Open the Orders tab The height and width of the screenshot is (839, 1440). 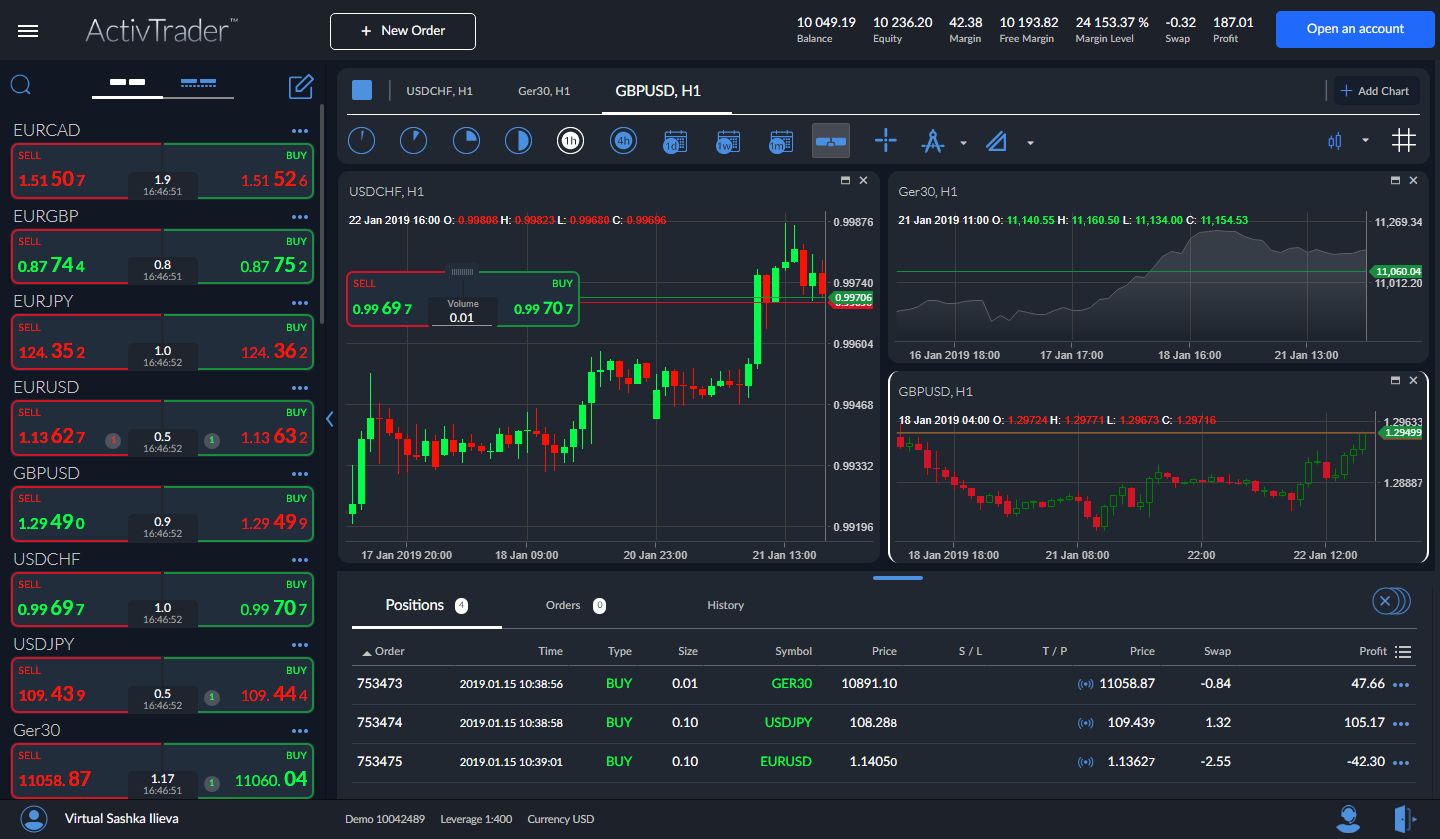[575, 605]
